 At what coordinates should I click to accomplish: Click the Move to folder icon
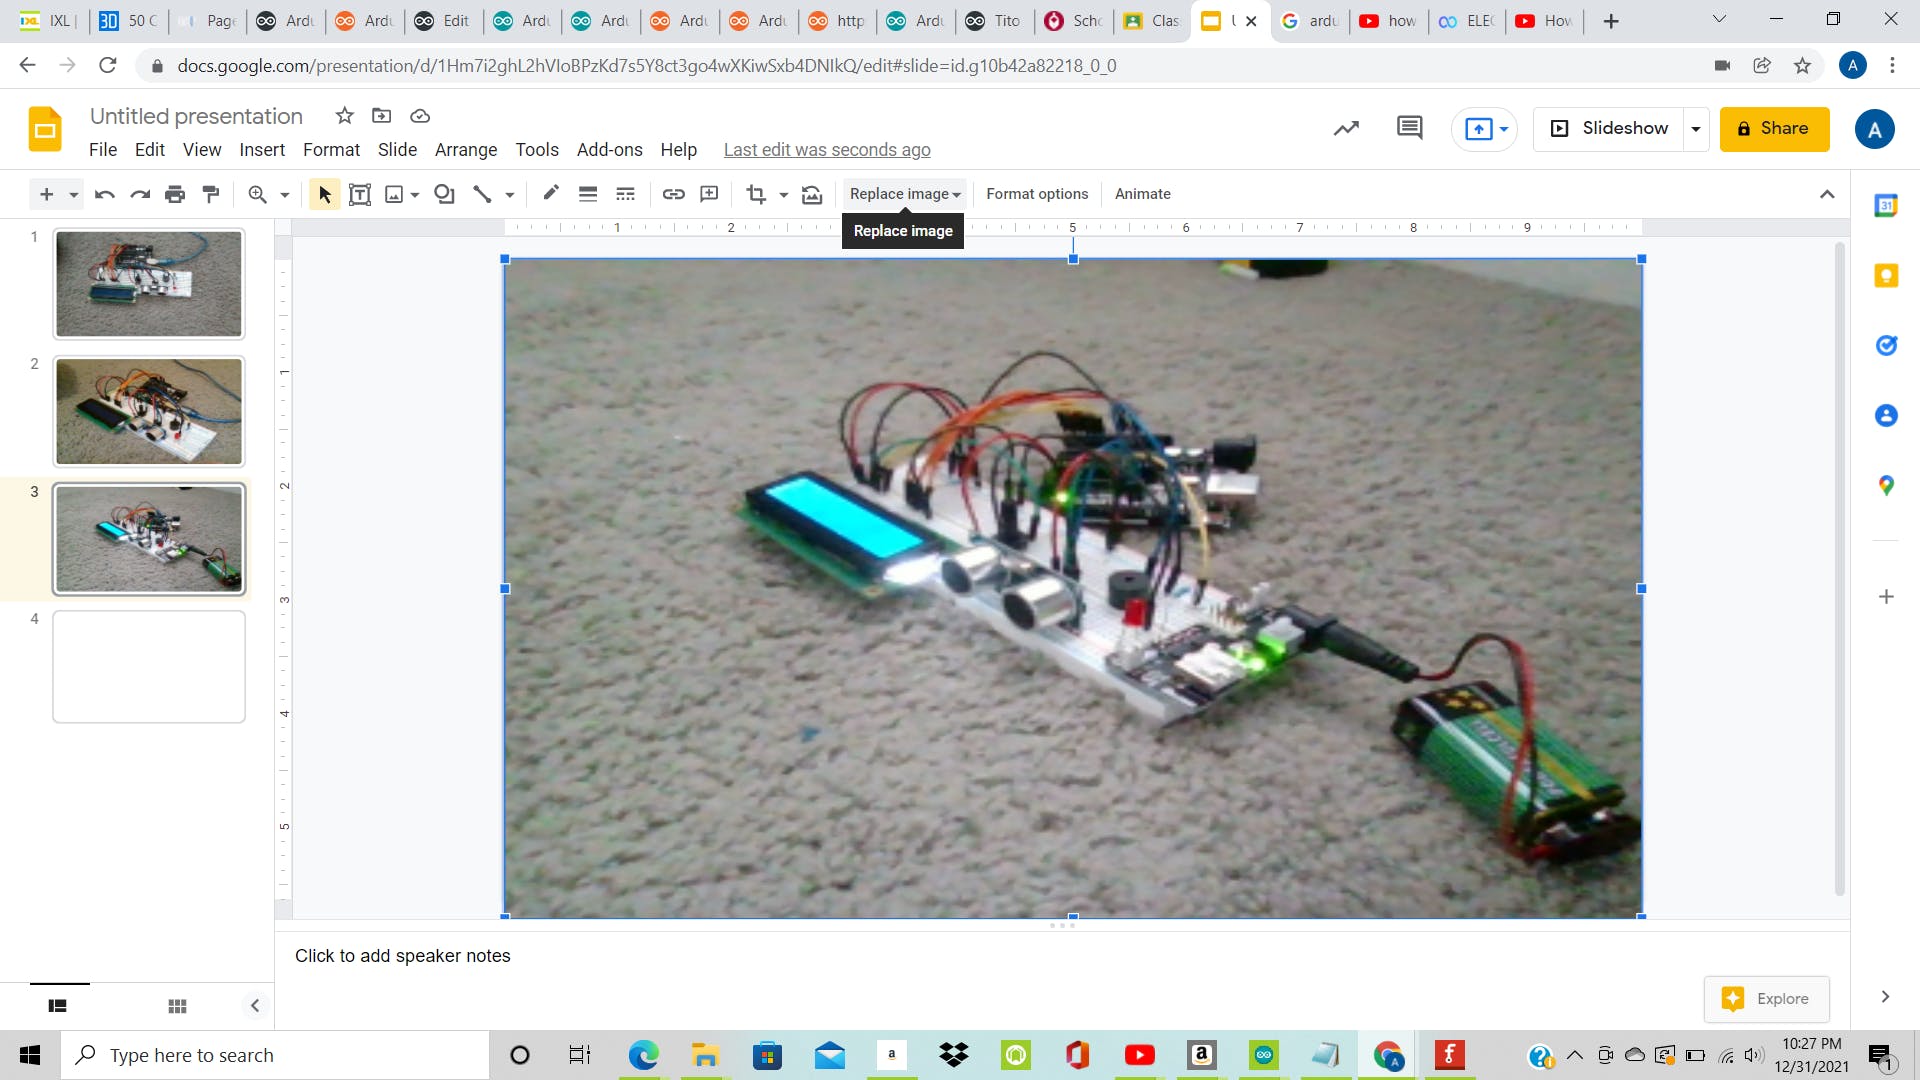381,116
